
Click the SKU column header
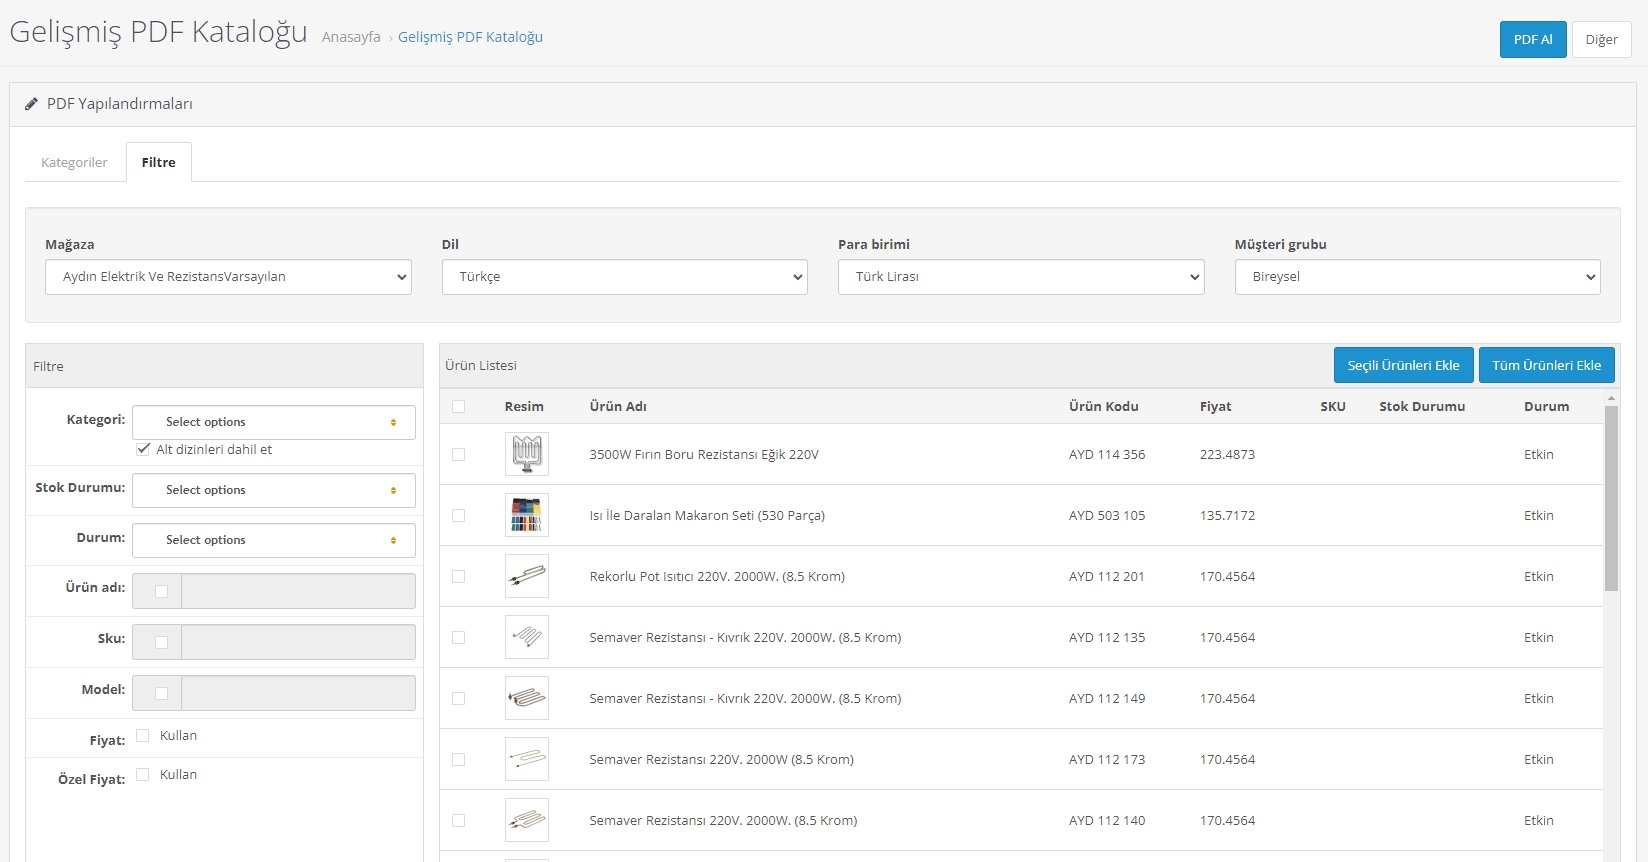click(1333, 406)
